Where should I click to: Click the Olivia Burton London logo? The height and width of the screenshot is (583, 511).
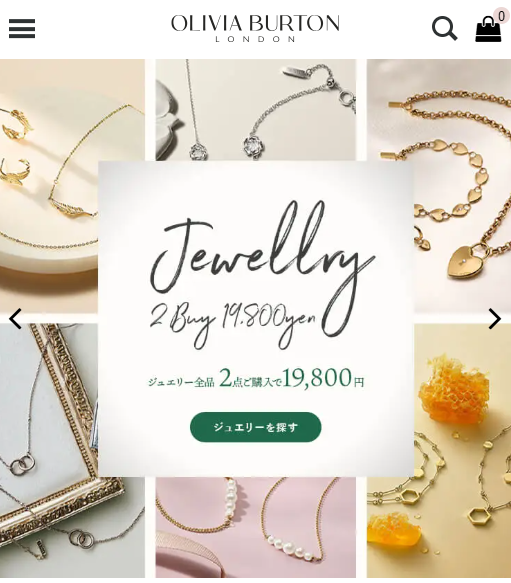[x=255, y=28]
